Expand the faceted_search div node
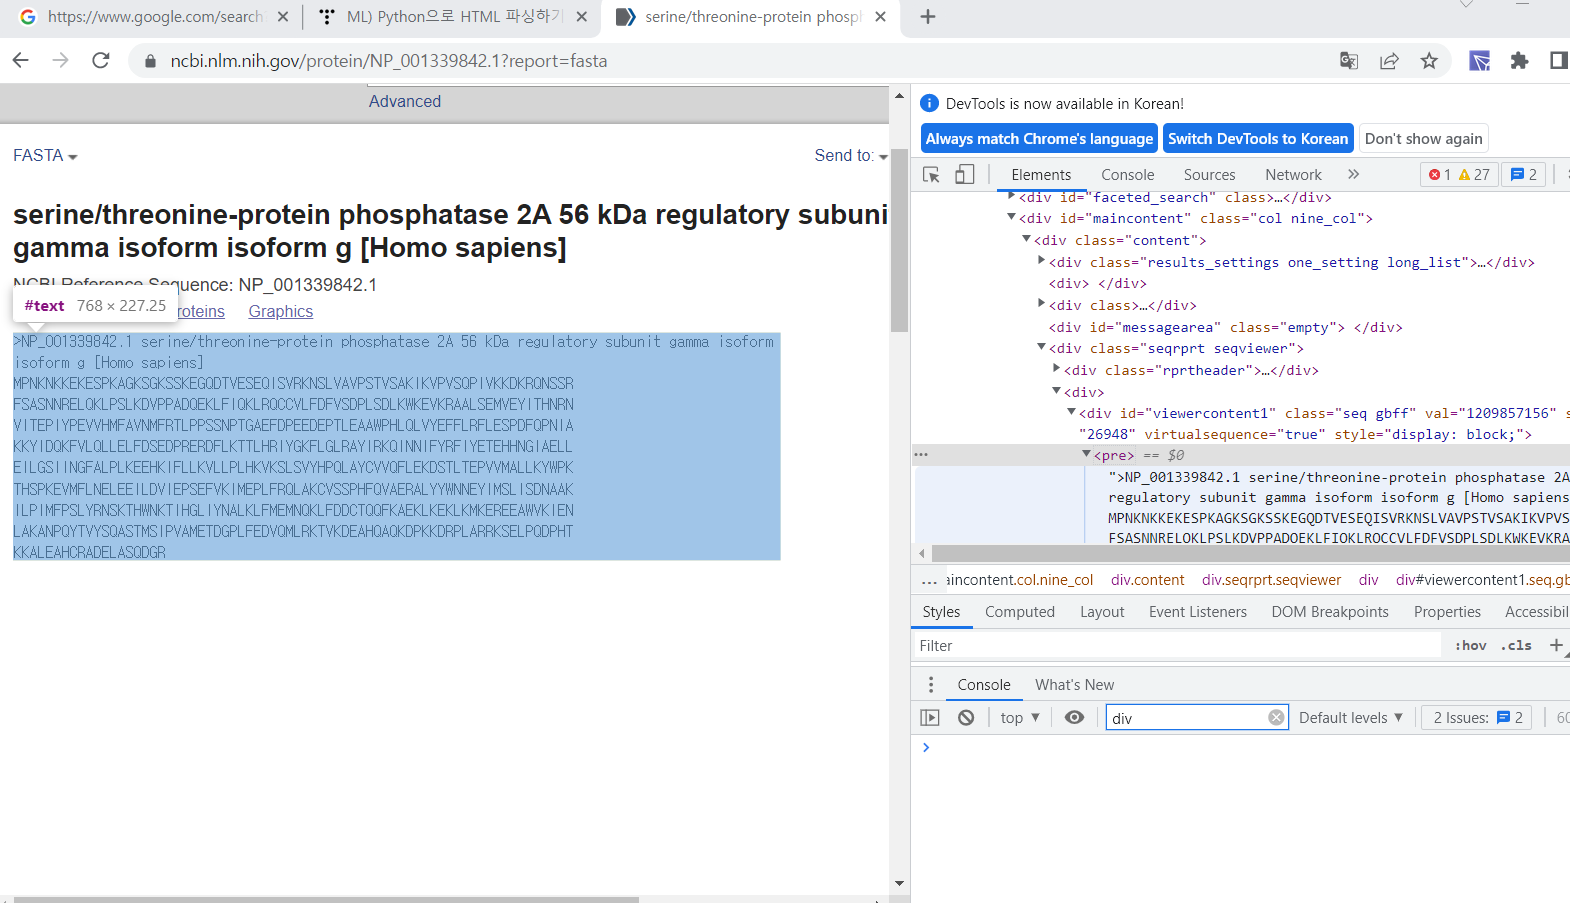Screen dimensions: 1570x903 (x=1012, y=196)
